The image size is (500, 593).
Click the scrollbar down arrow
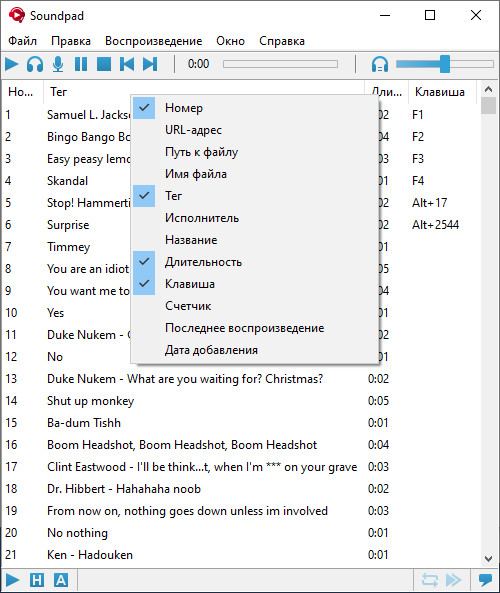pos(488,559)
